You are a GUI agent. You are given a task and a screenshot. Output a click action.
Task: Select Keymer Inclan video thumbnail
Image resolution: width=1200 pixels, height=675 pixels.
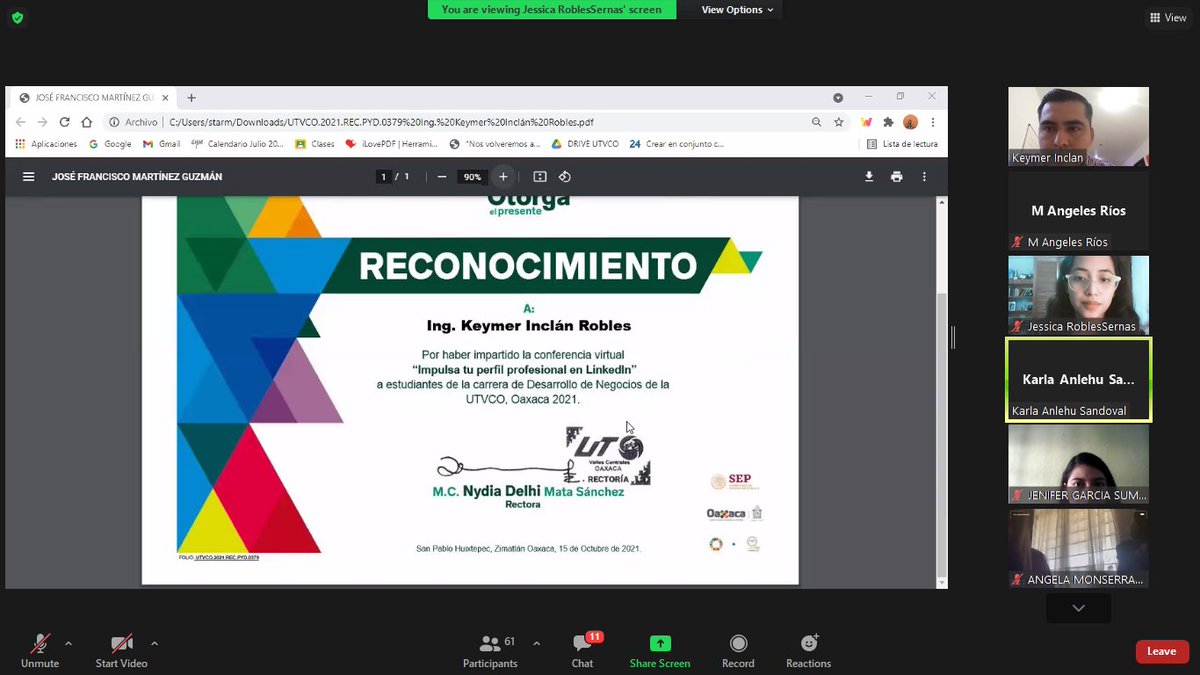pyautogui.click(x=1078, y=126)
